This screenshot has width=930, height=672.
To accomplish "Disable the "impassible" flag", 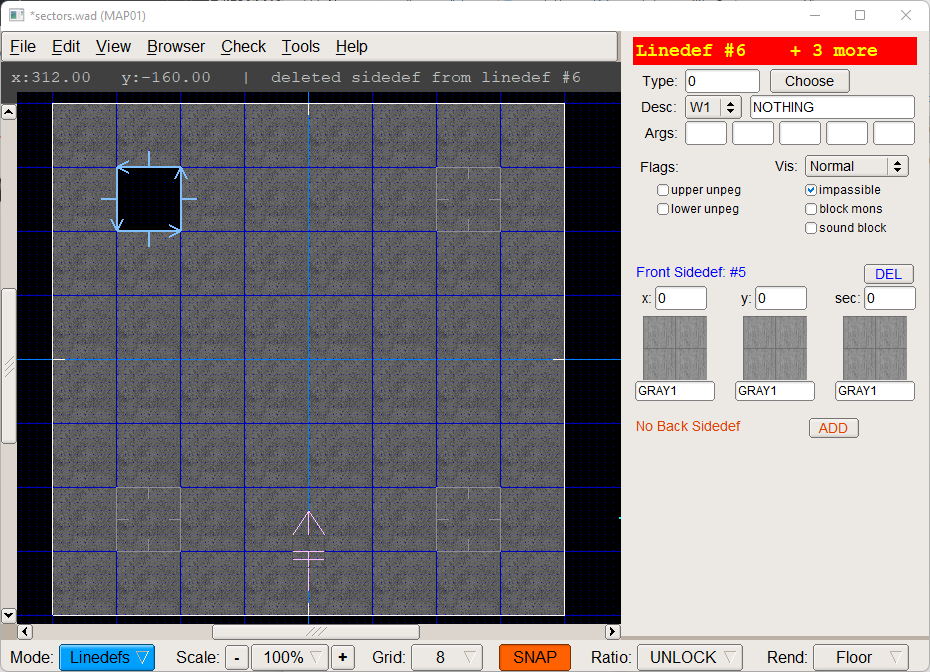I will 810,189.
